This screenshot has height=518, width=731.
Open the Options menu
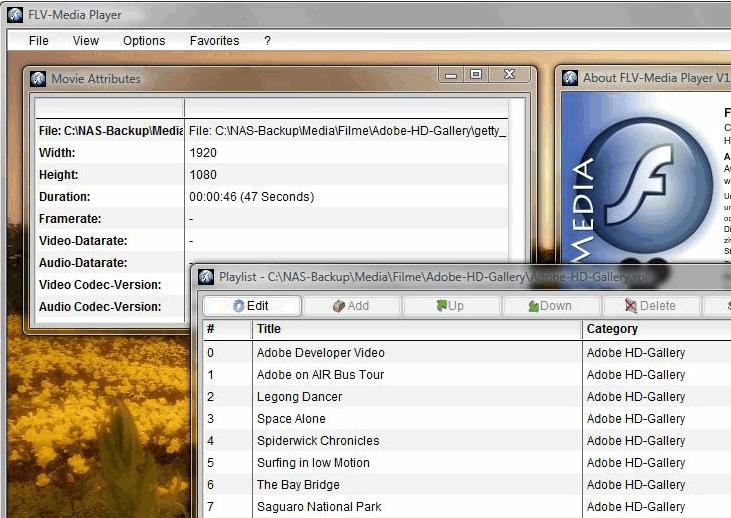(x=144, y=41)
